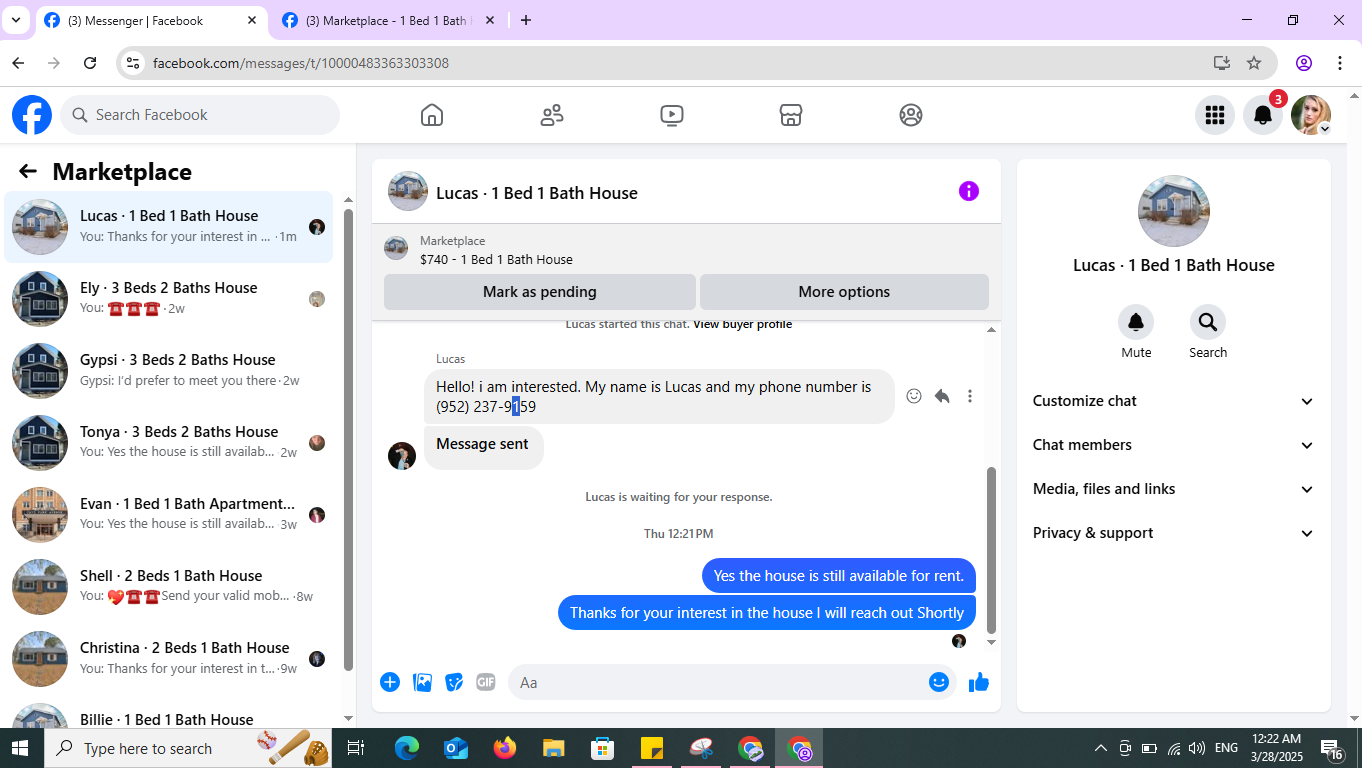This screenshot has width=1362, height=768.
Task: Click the Thu 12:21PM timestamp
Action: click(x=679, y=534)
